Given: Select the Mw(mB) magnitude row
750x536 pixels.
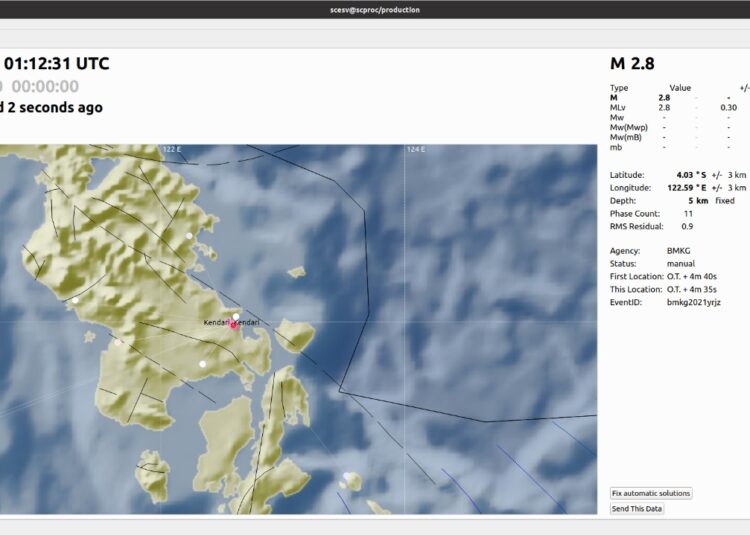Looking at the screenshot, I should tap(677, 137).
